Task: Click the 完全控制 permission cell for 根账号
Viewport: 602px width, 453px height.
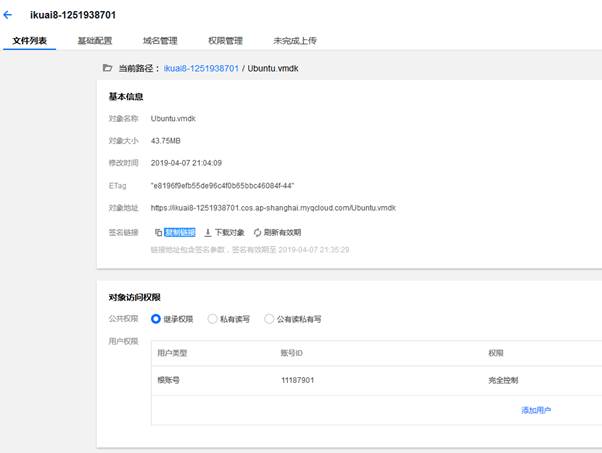Action: 503,381
